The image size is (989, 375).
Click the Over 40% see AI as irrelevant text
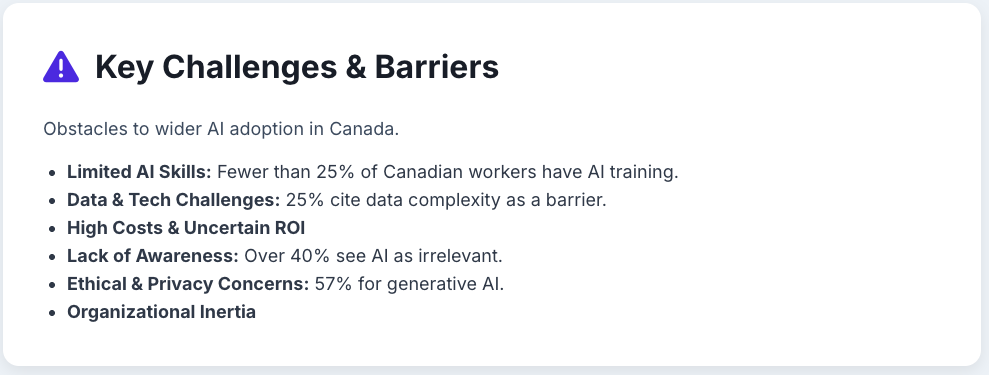(373, 256)
